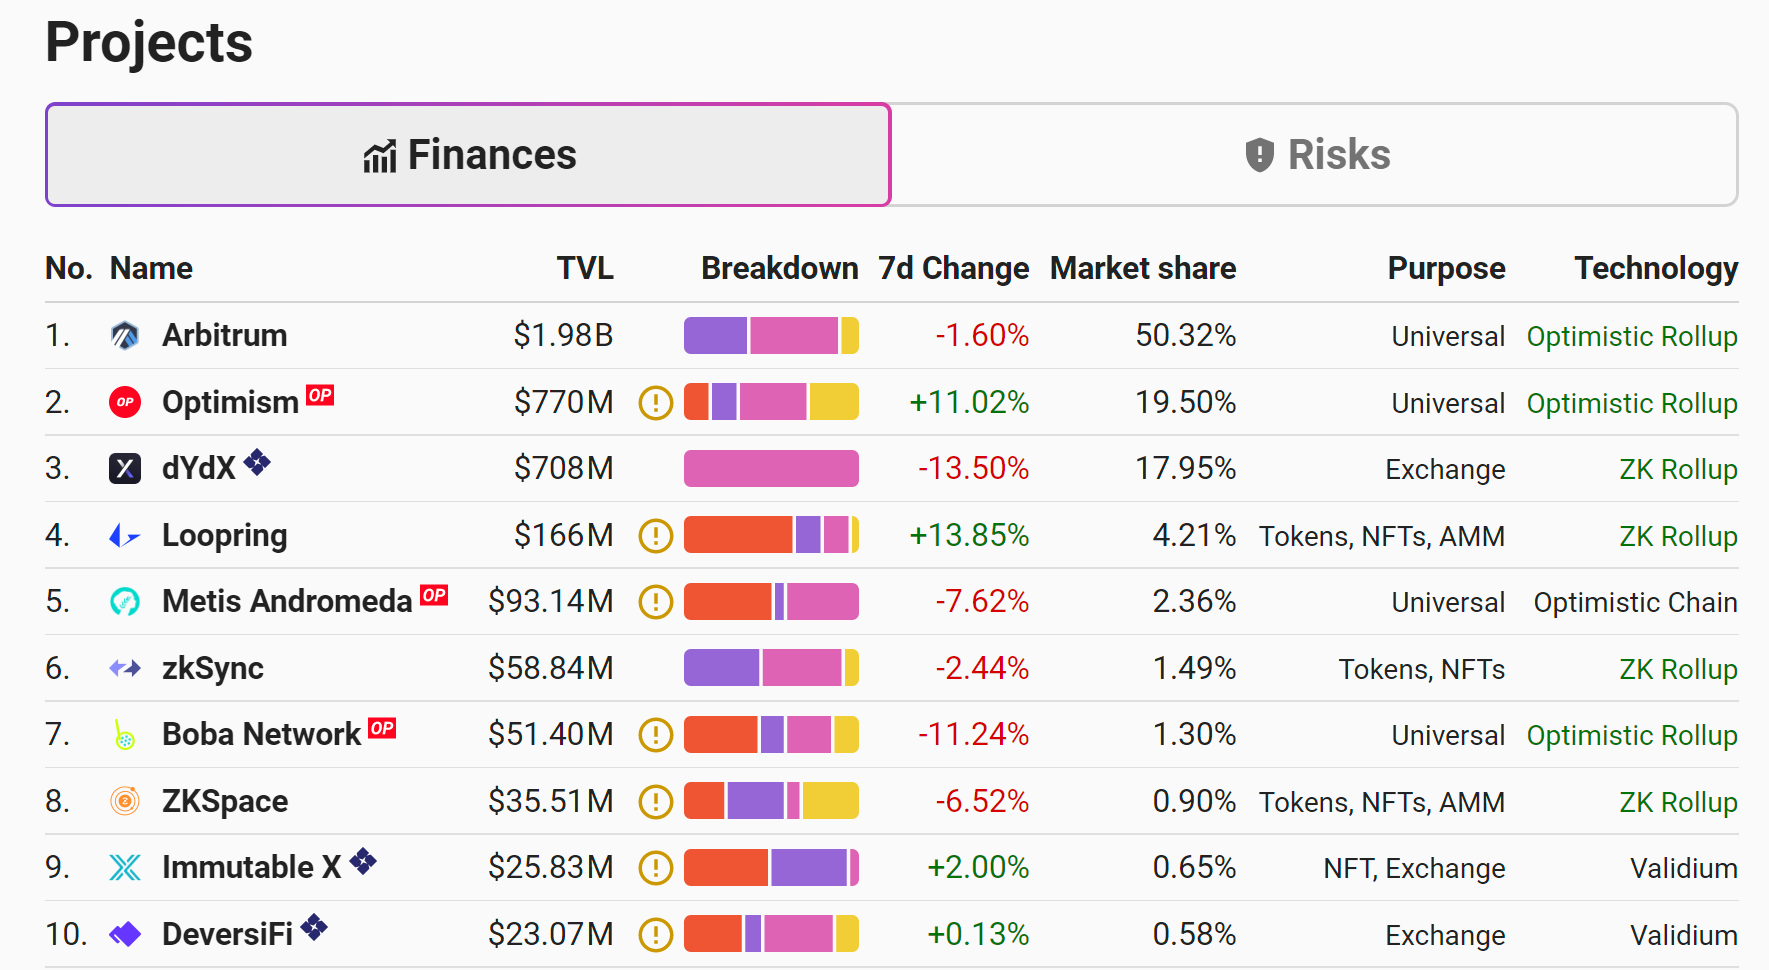The height and width of the screenshot is (970, 1769).
Task: Open the zkSync project link
Action: pyautogui.click(x=213, y=668)
